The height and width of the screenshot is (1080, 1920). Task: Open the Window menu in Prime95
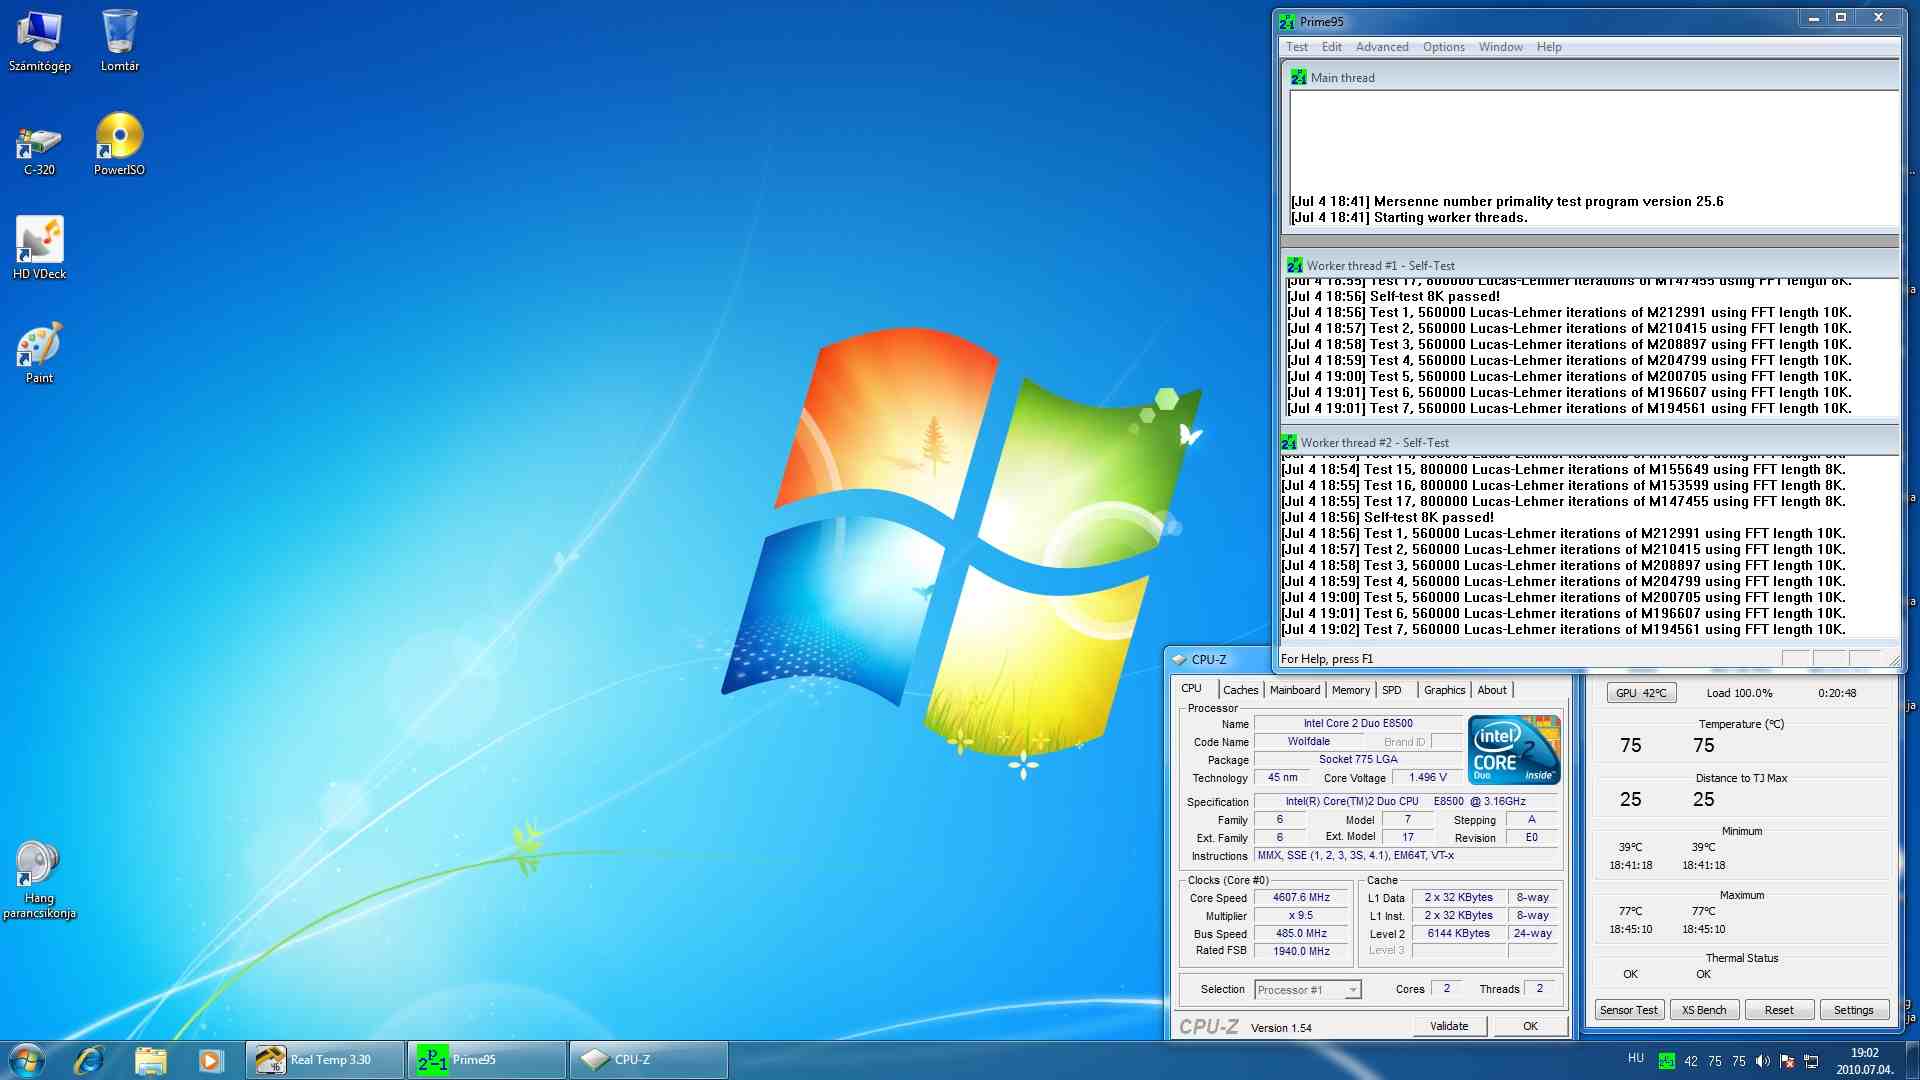(1500, 47)
